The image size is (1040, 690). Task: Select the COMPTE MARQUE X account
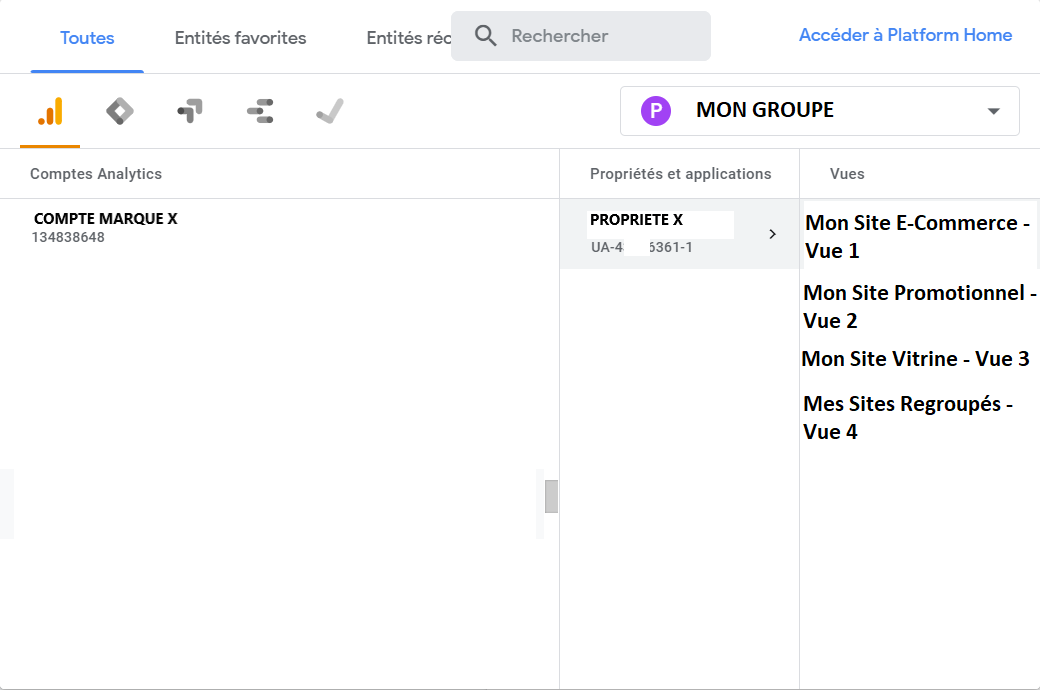click(x=105, y=227)
